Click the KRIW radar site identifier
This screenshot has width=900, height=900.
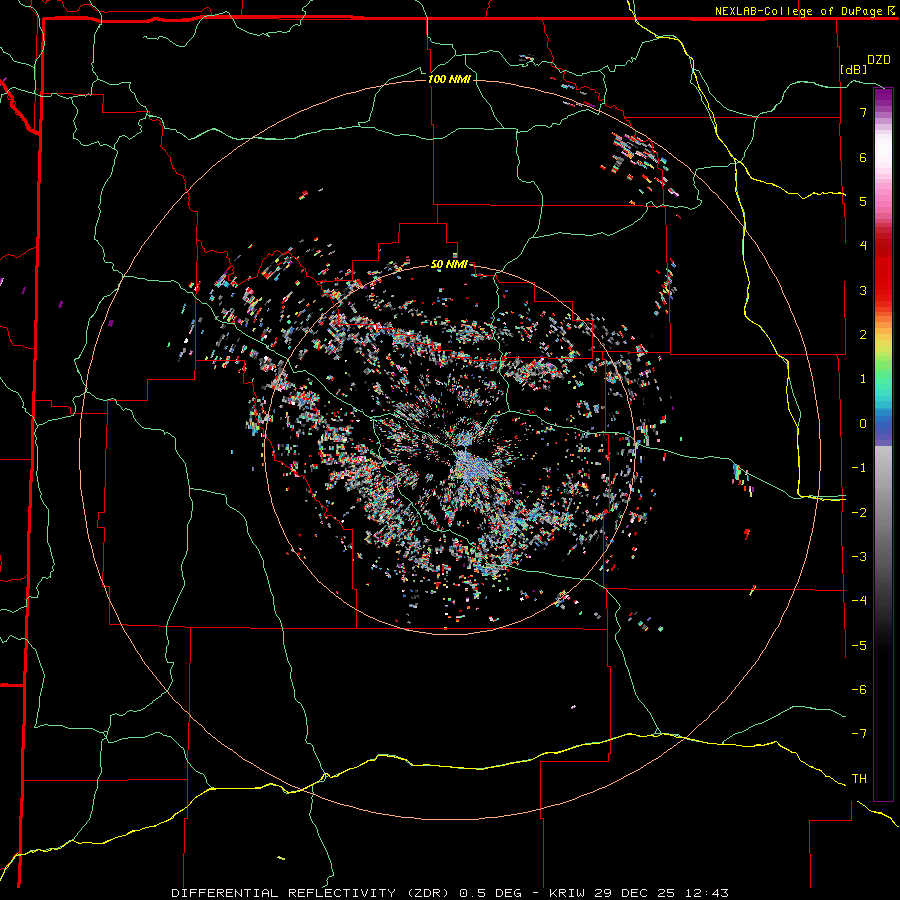coord(568,893)
